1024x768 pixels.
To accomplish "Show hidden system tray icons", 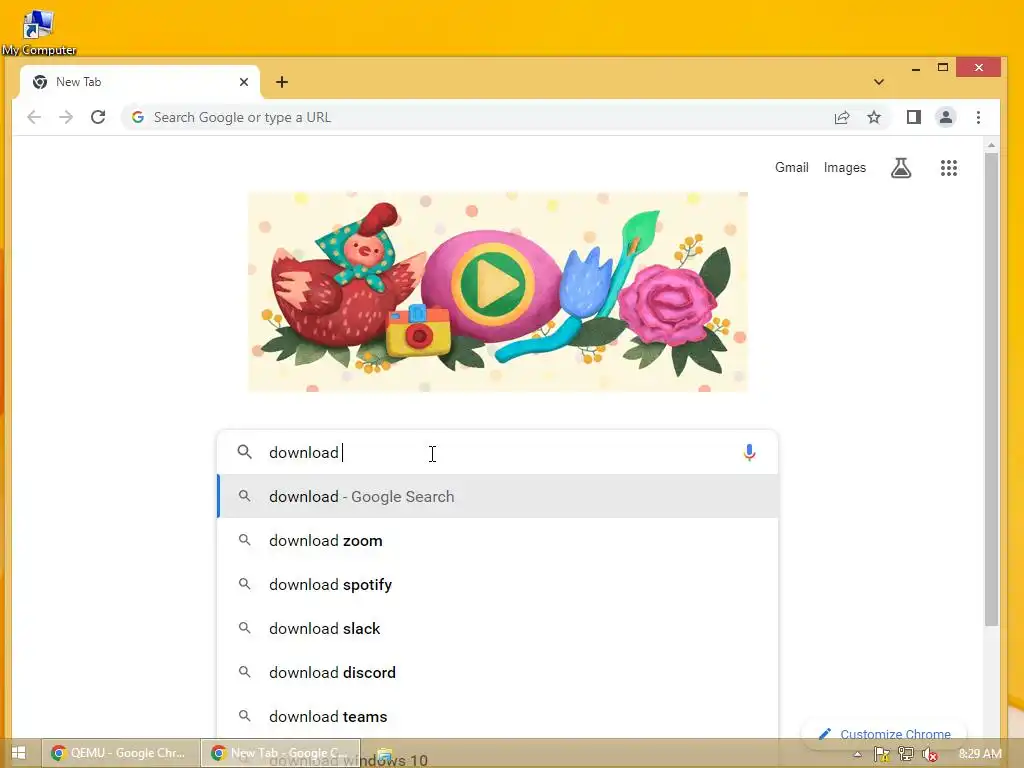I will point(857,754).
